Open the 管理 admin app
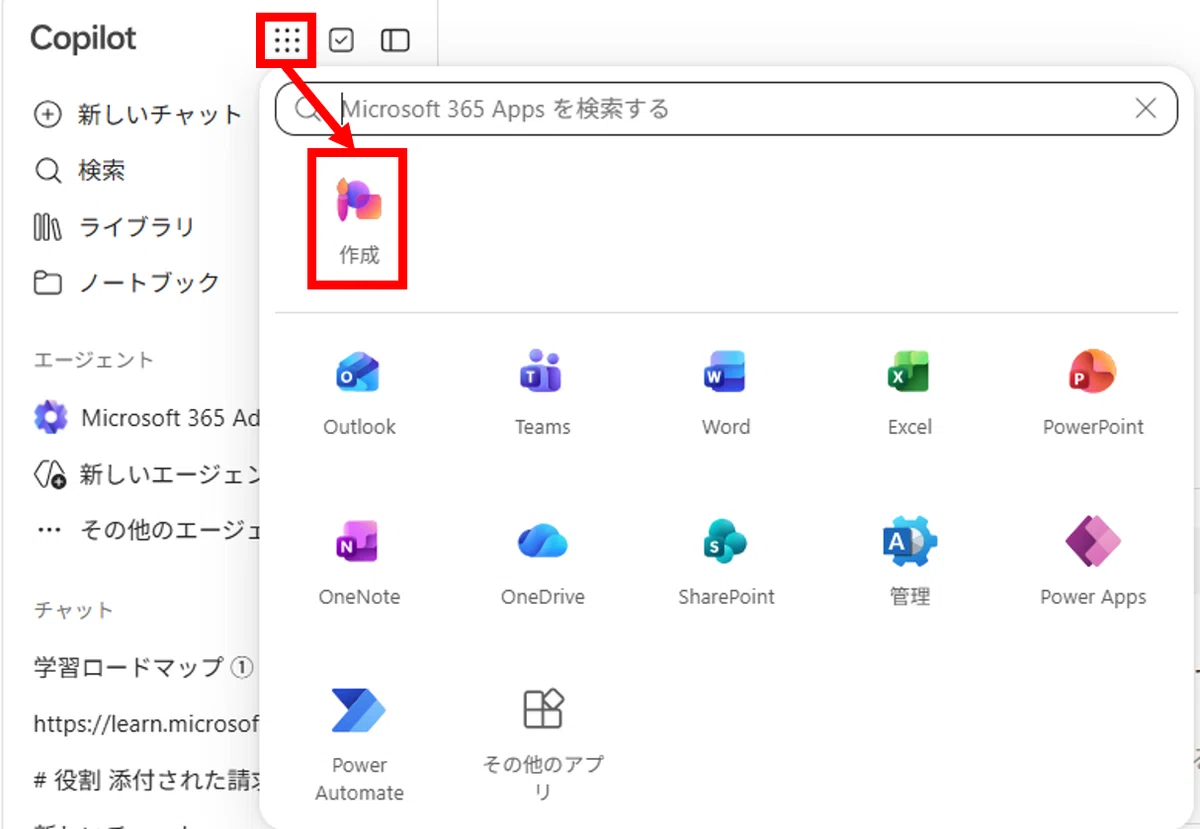This screenshot has width=1200, height=829. click(909, 563)
